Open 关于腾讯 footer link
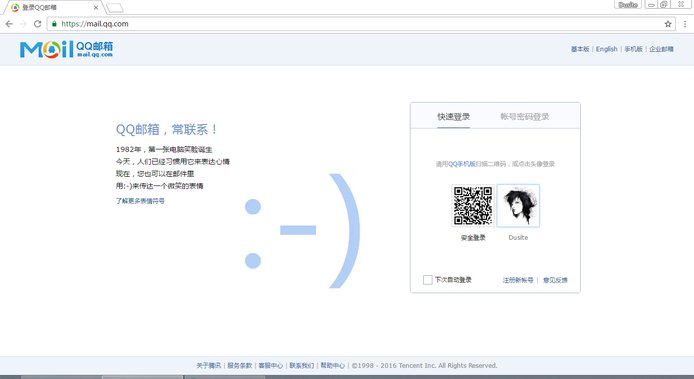The width and height of the screenshot is (694, 379). (208, 365)
